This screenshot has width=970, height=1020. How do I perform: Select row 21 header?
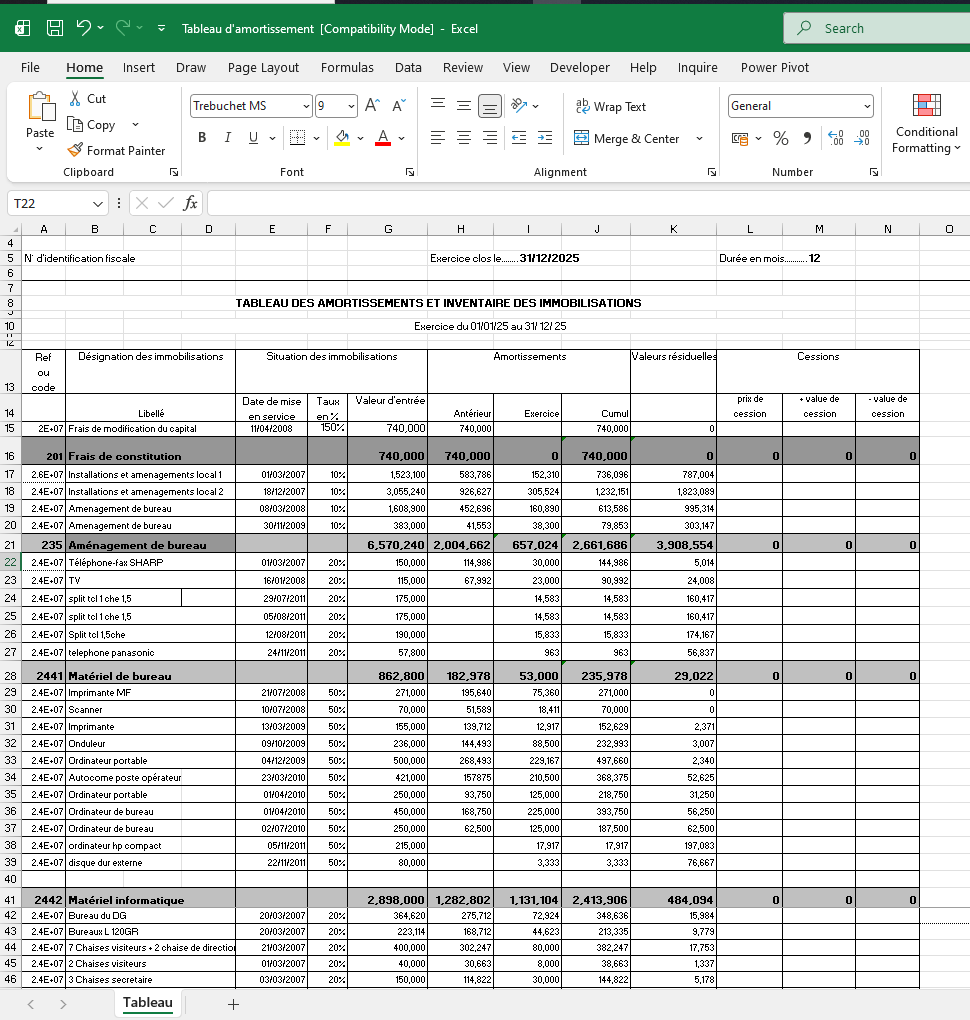click(10, 545)
